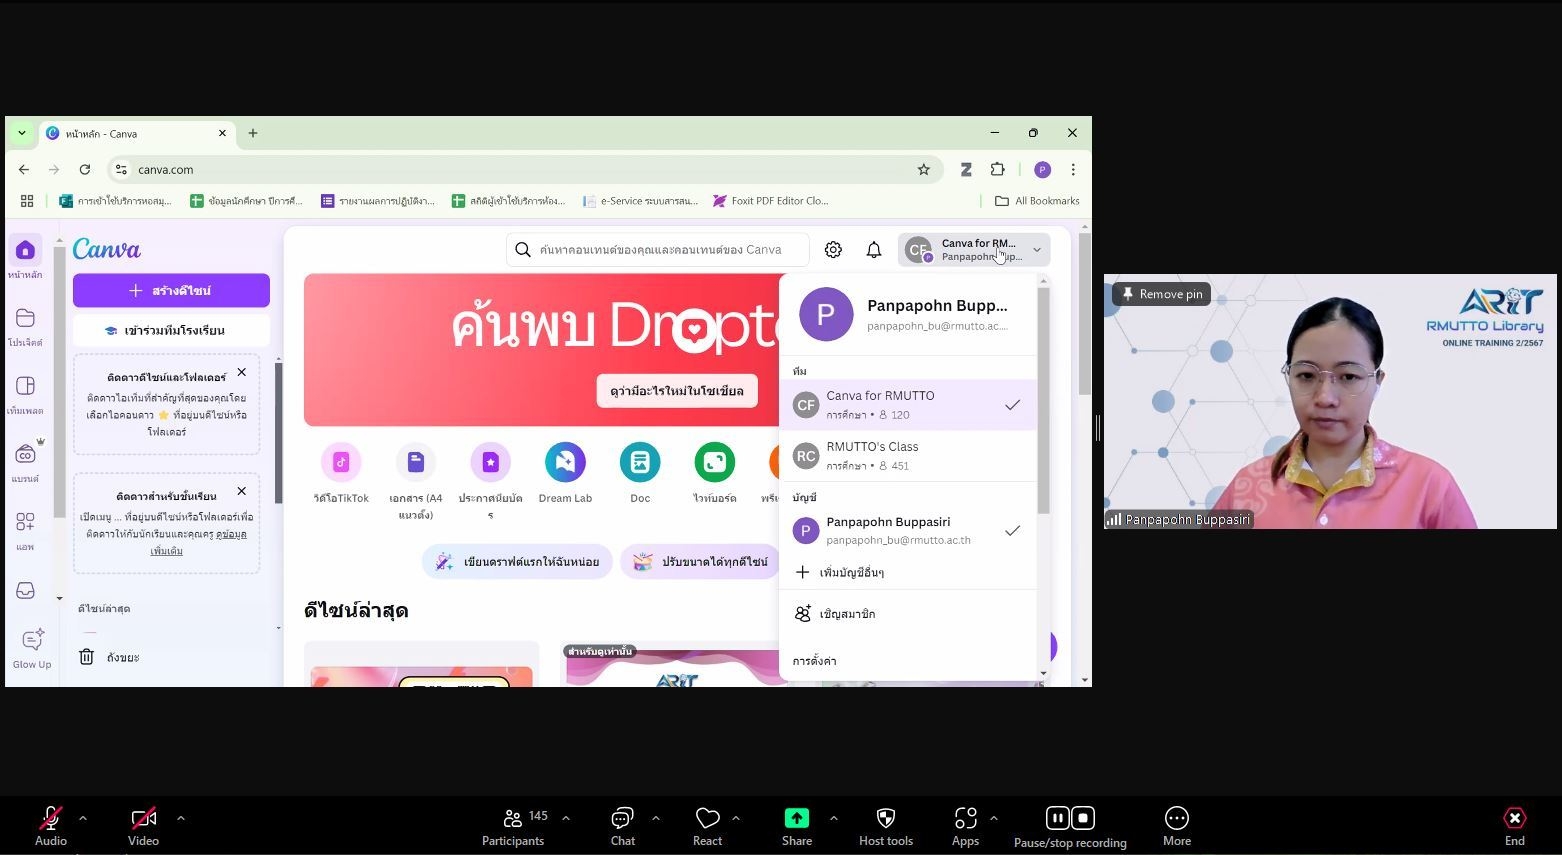Click join school team button
This screenshot has width=1562, height=855.
[x=171, y=331]
